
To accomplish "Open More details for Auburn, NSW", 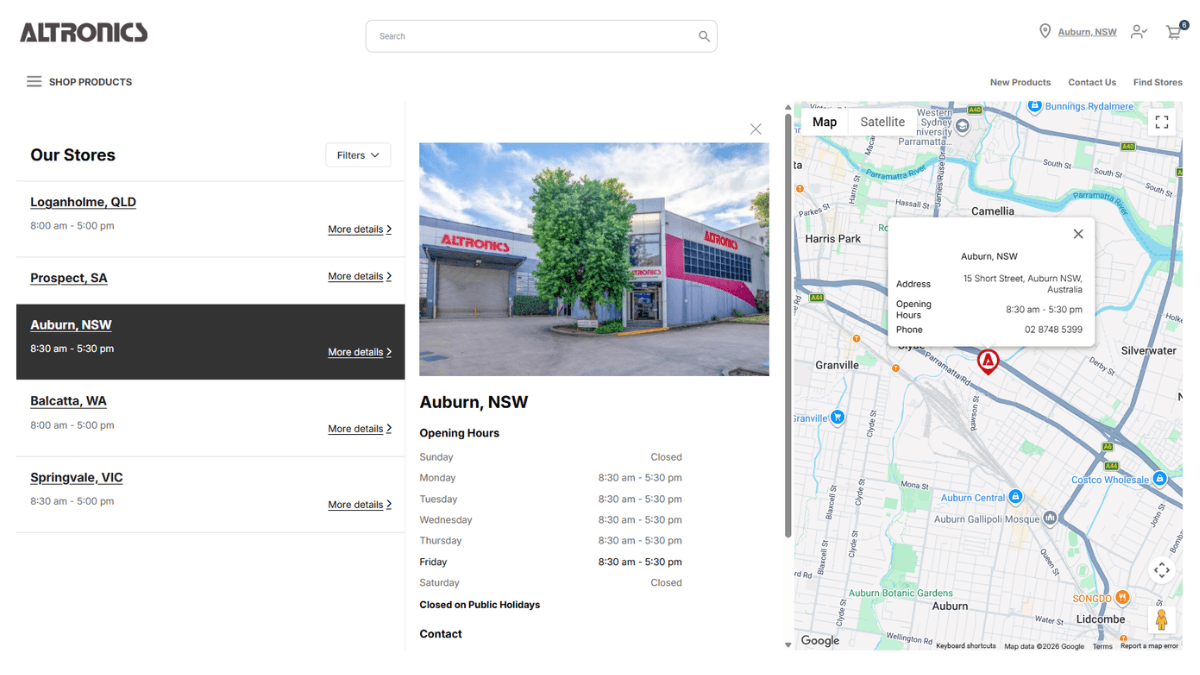I will [359, 352].
